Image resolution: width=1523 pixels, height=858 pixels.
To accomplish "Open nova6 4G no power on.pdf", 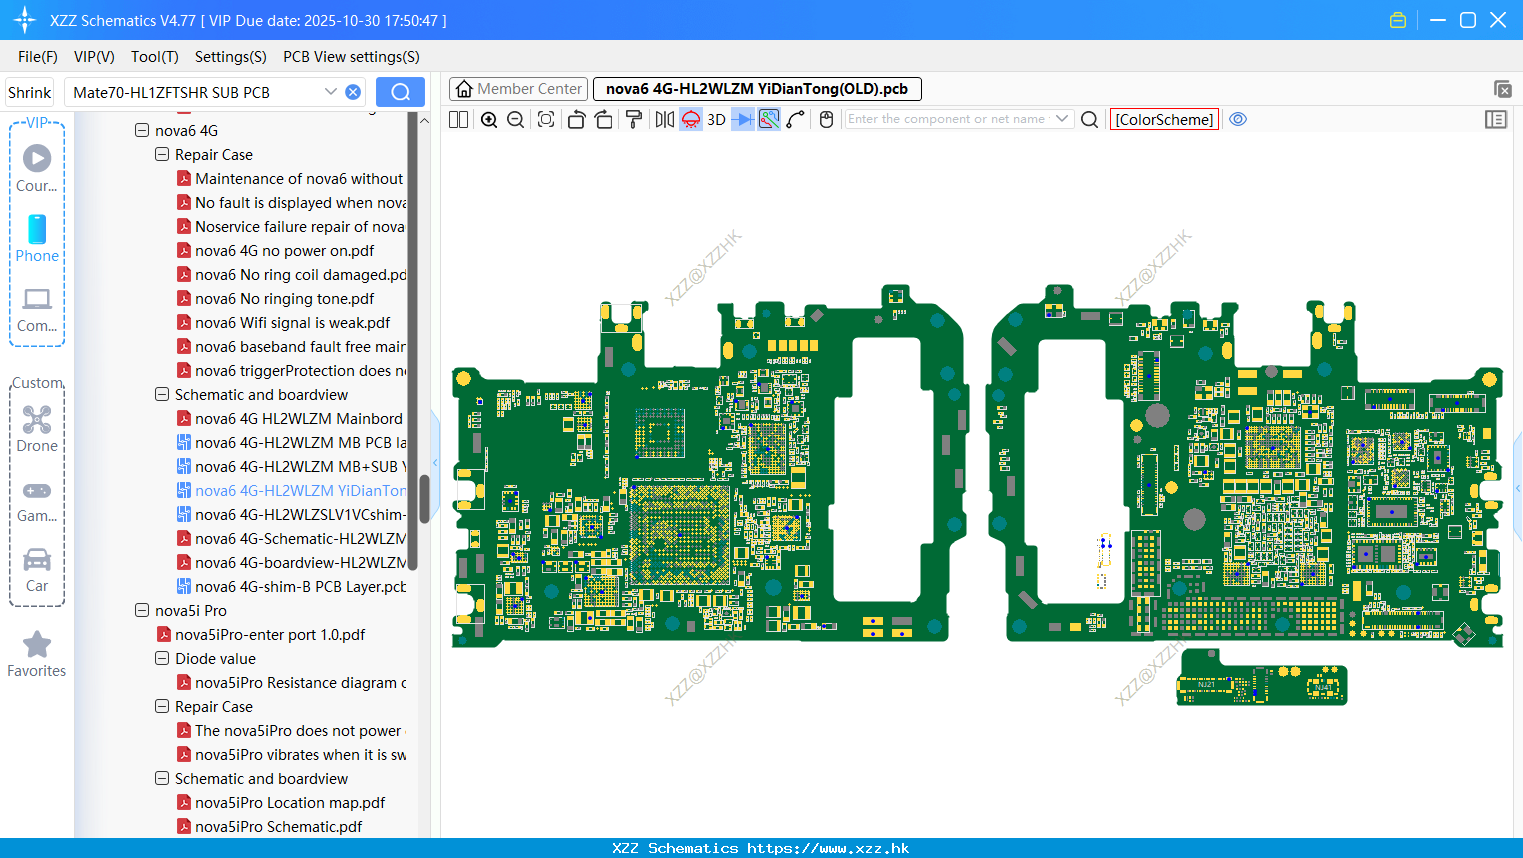I will coord(284,251).
